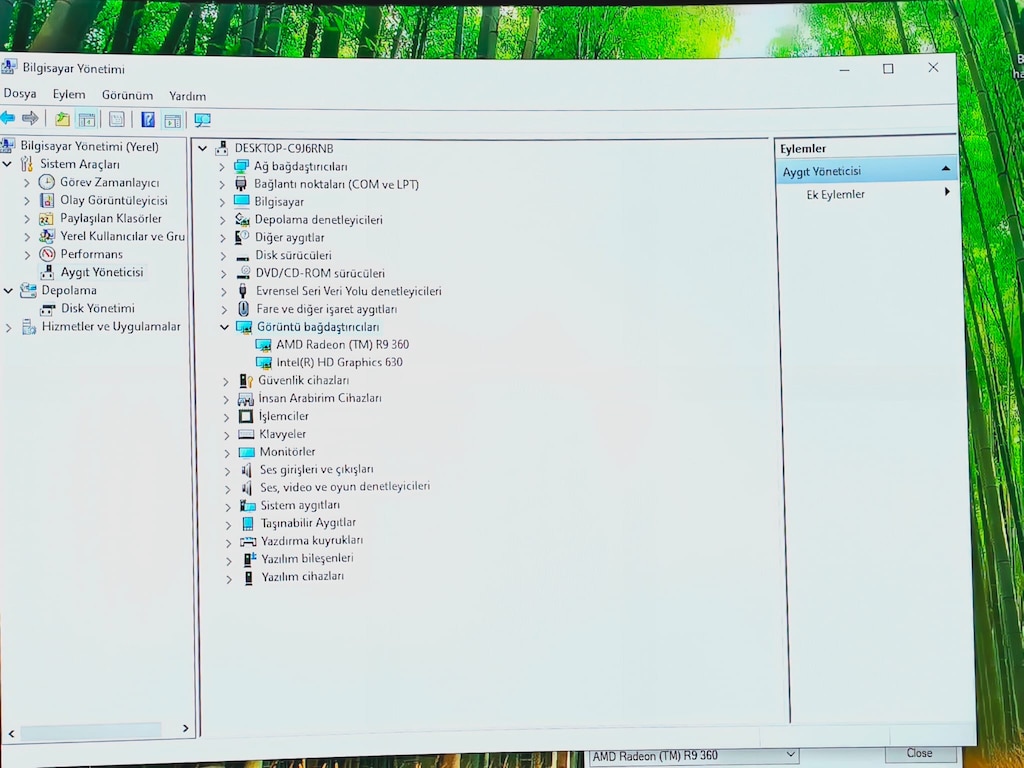Select Depolama denetleyicileri category
The height and width of the screenshot is (768, 1024).
(319, 220)
